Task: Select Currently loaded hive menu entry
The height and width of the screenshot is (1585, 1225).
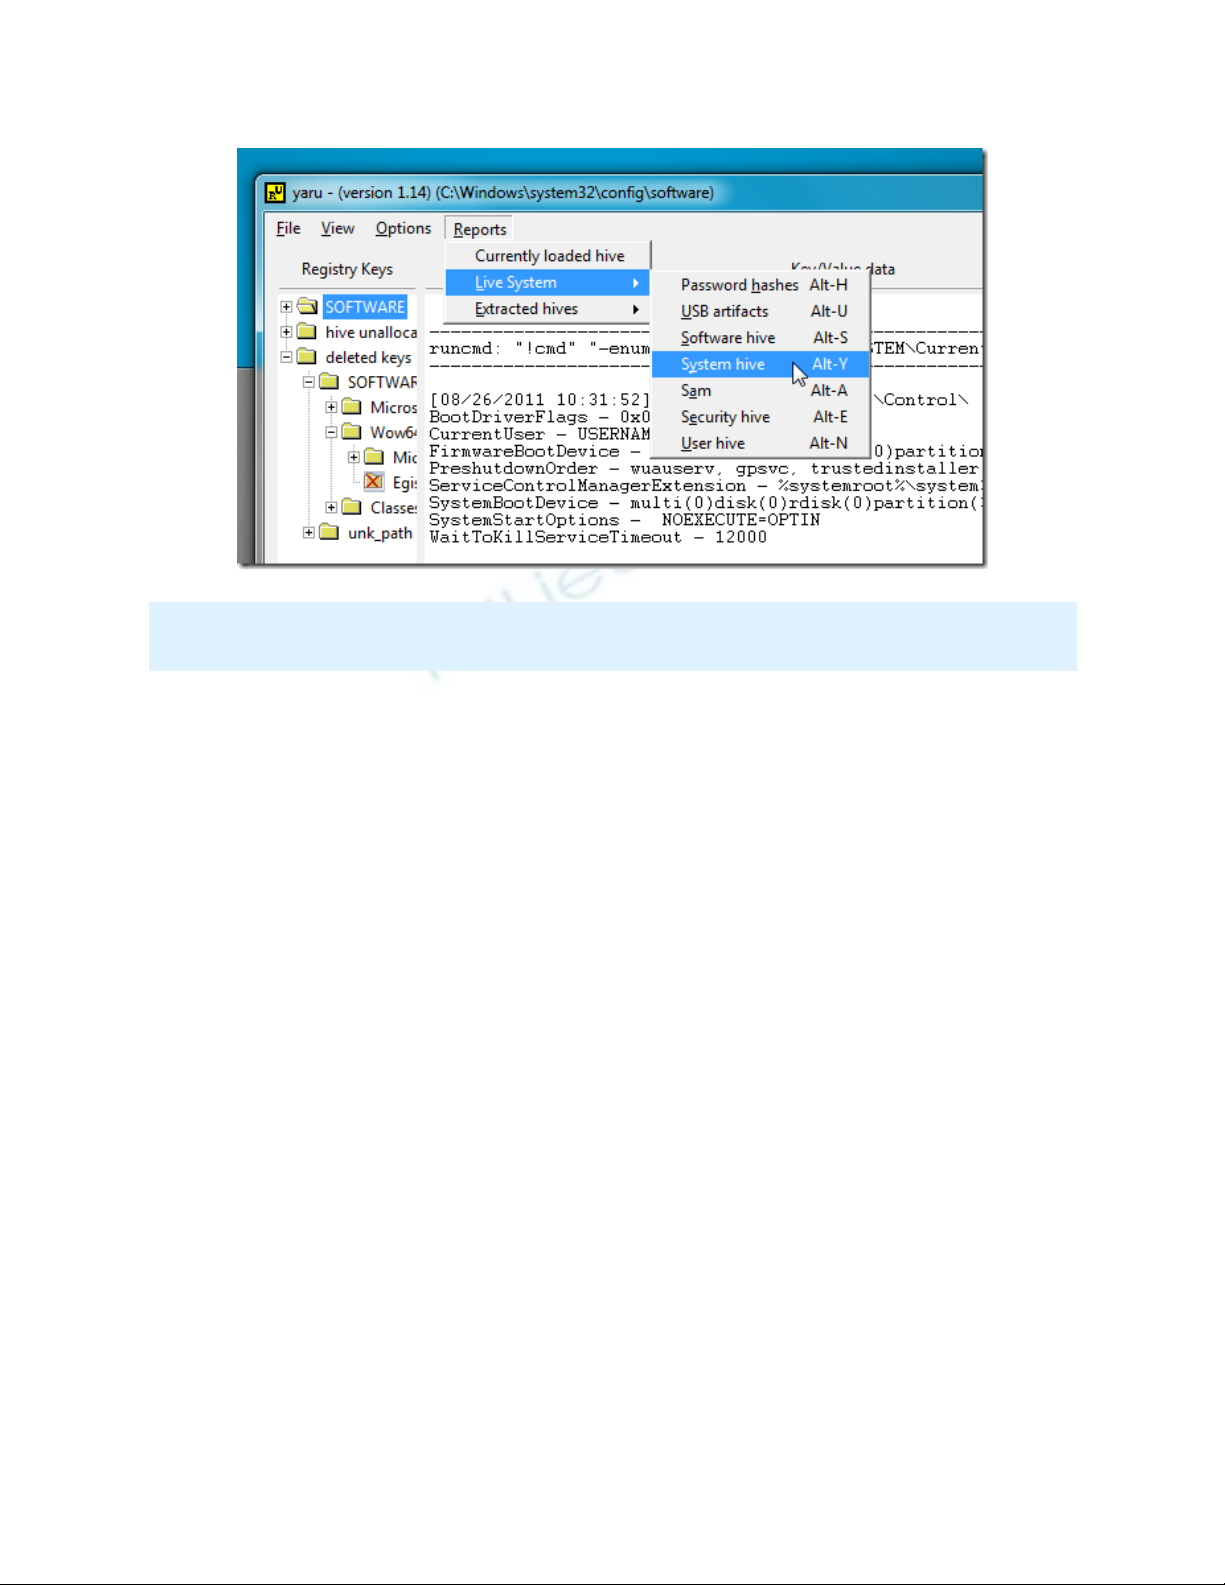Action: coord(549,256)
